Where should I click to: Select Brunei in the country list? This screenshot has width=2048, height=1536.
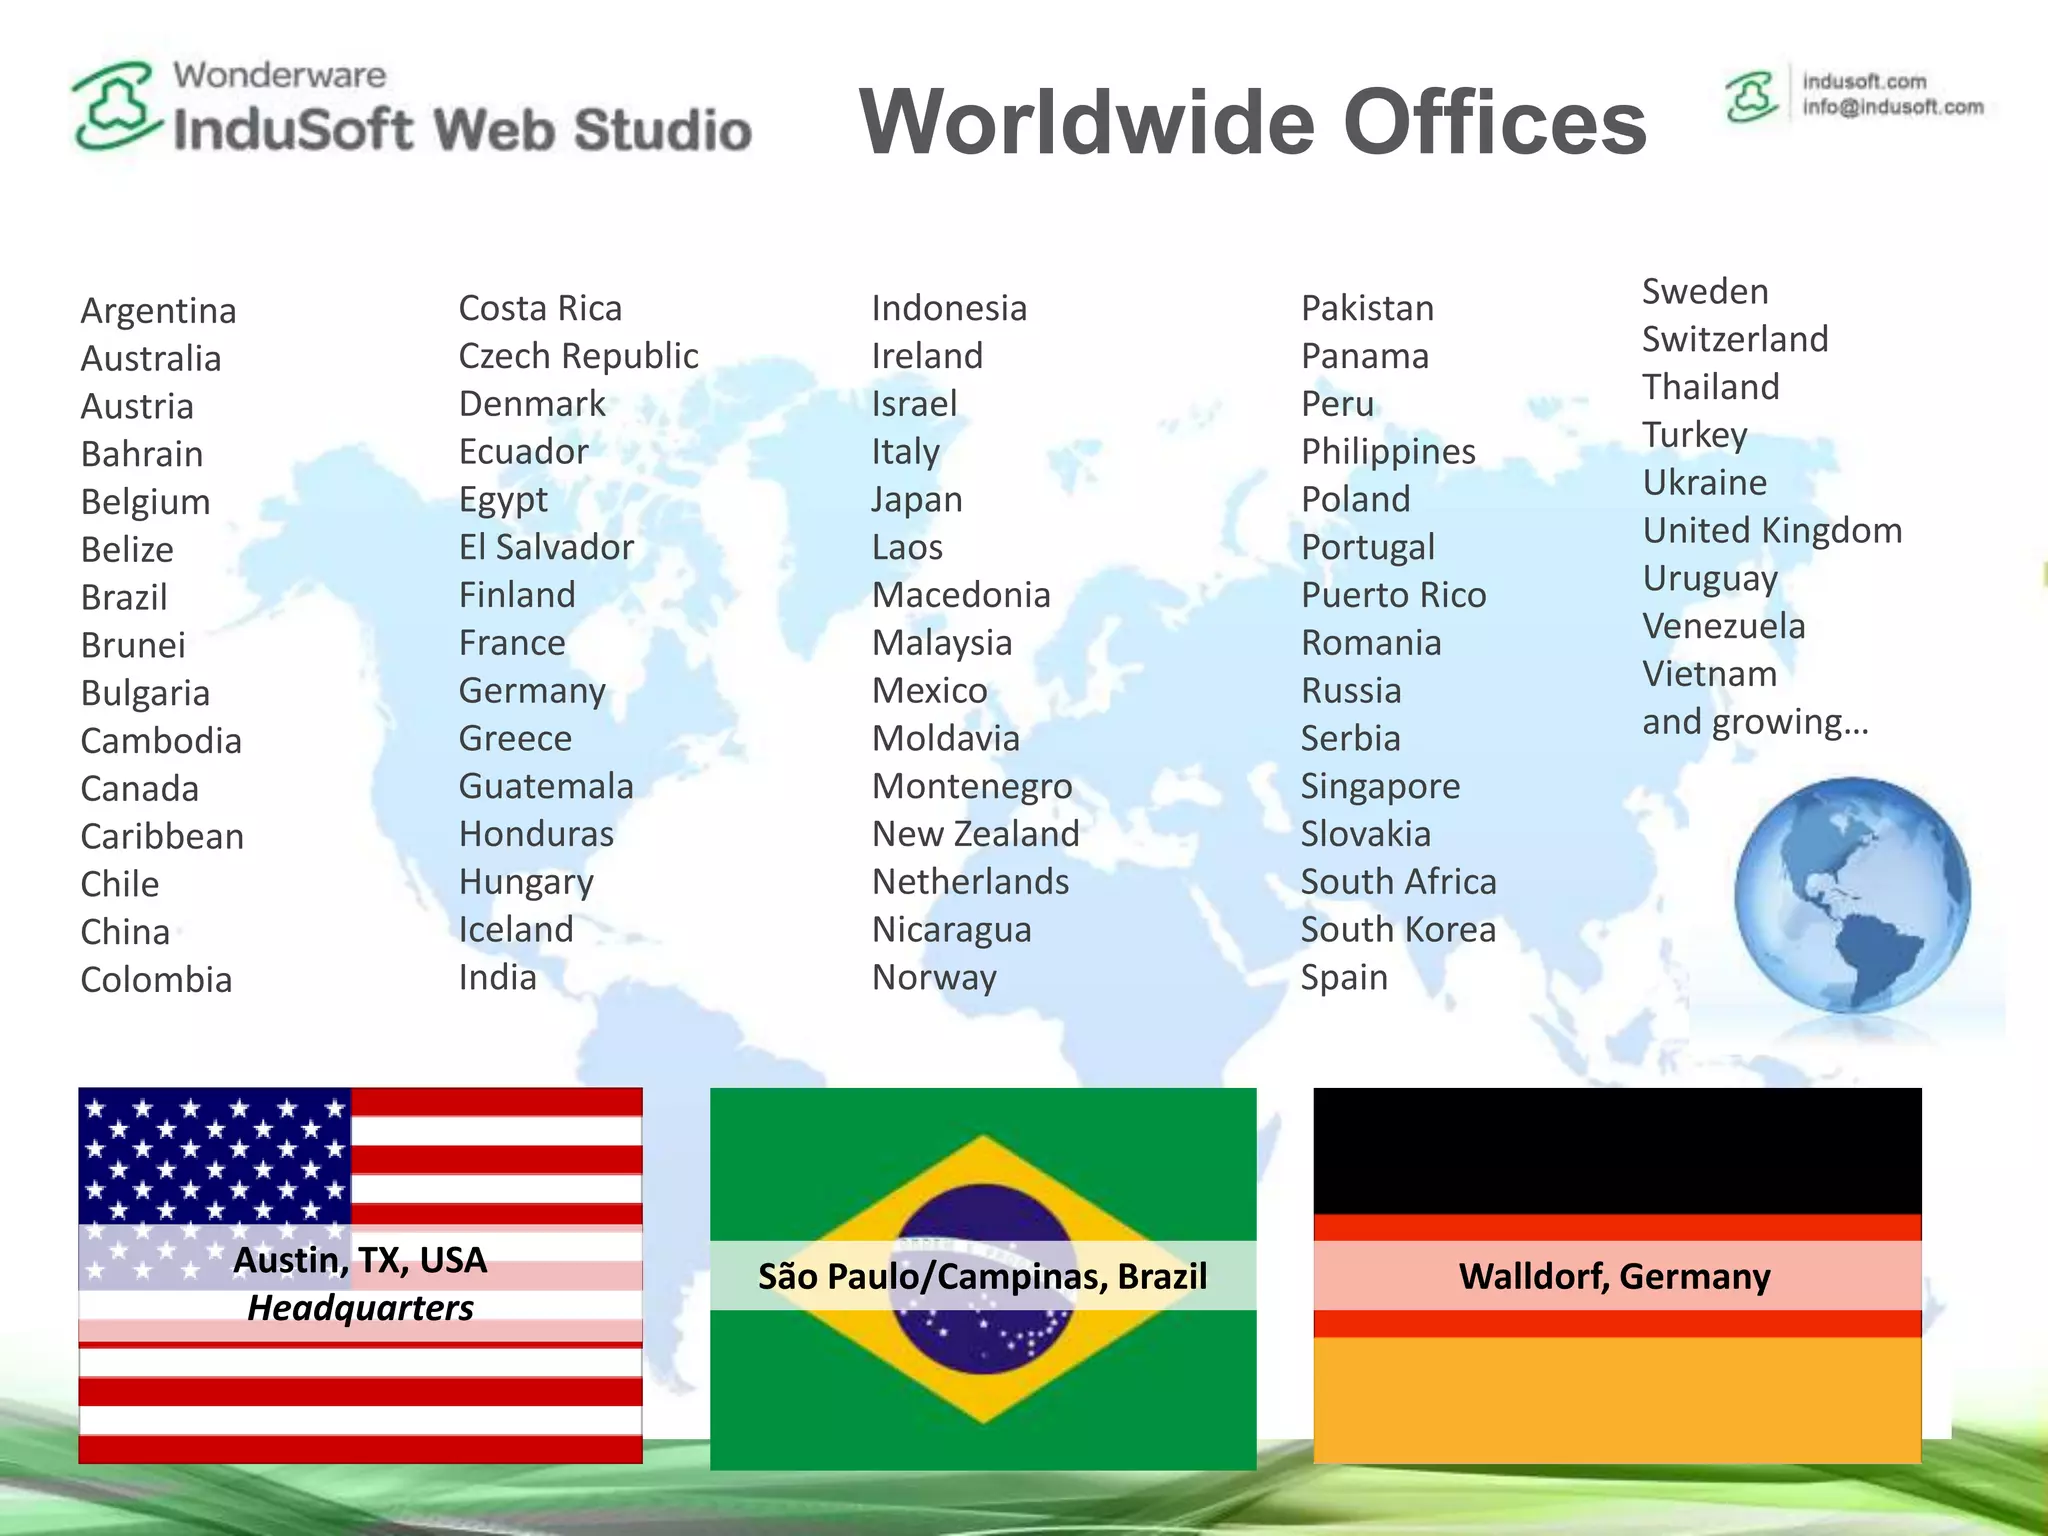click(x=133, y=645)
